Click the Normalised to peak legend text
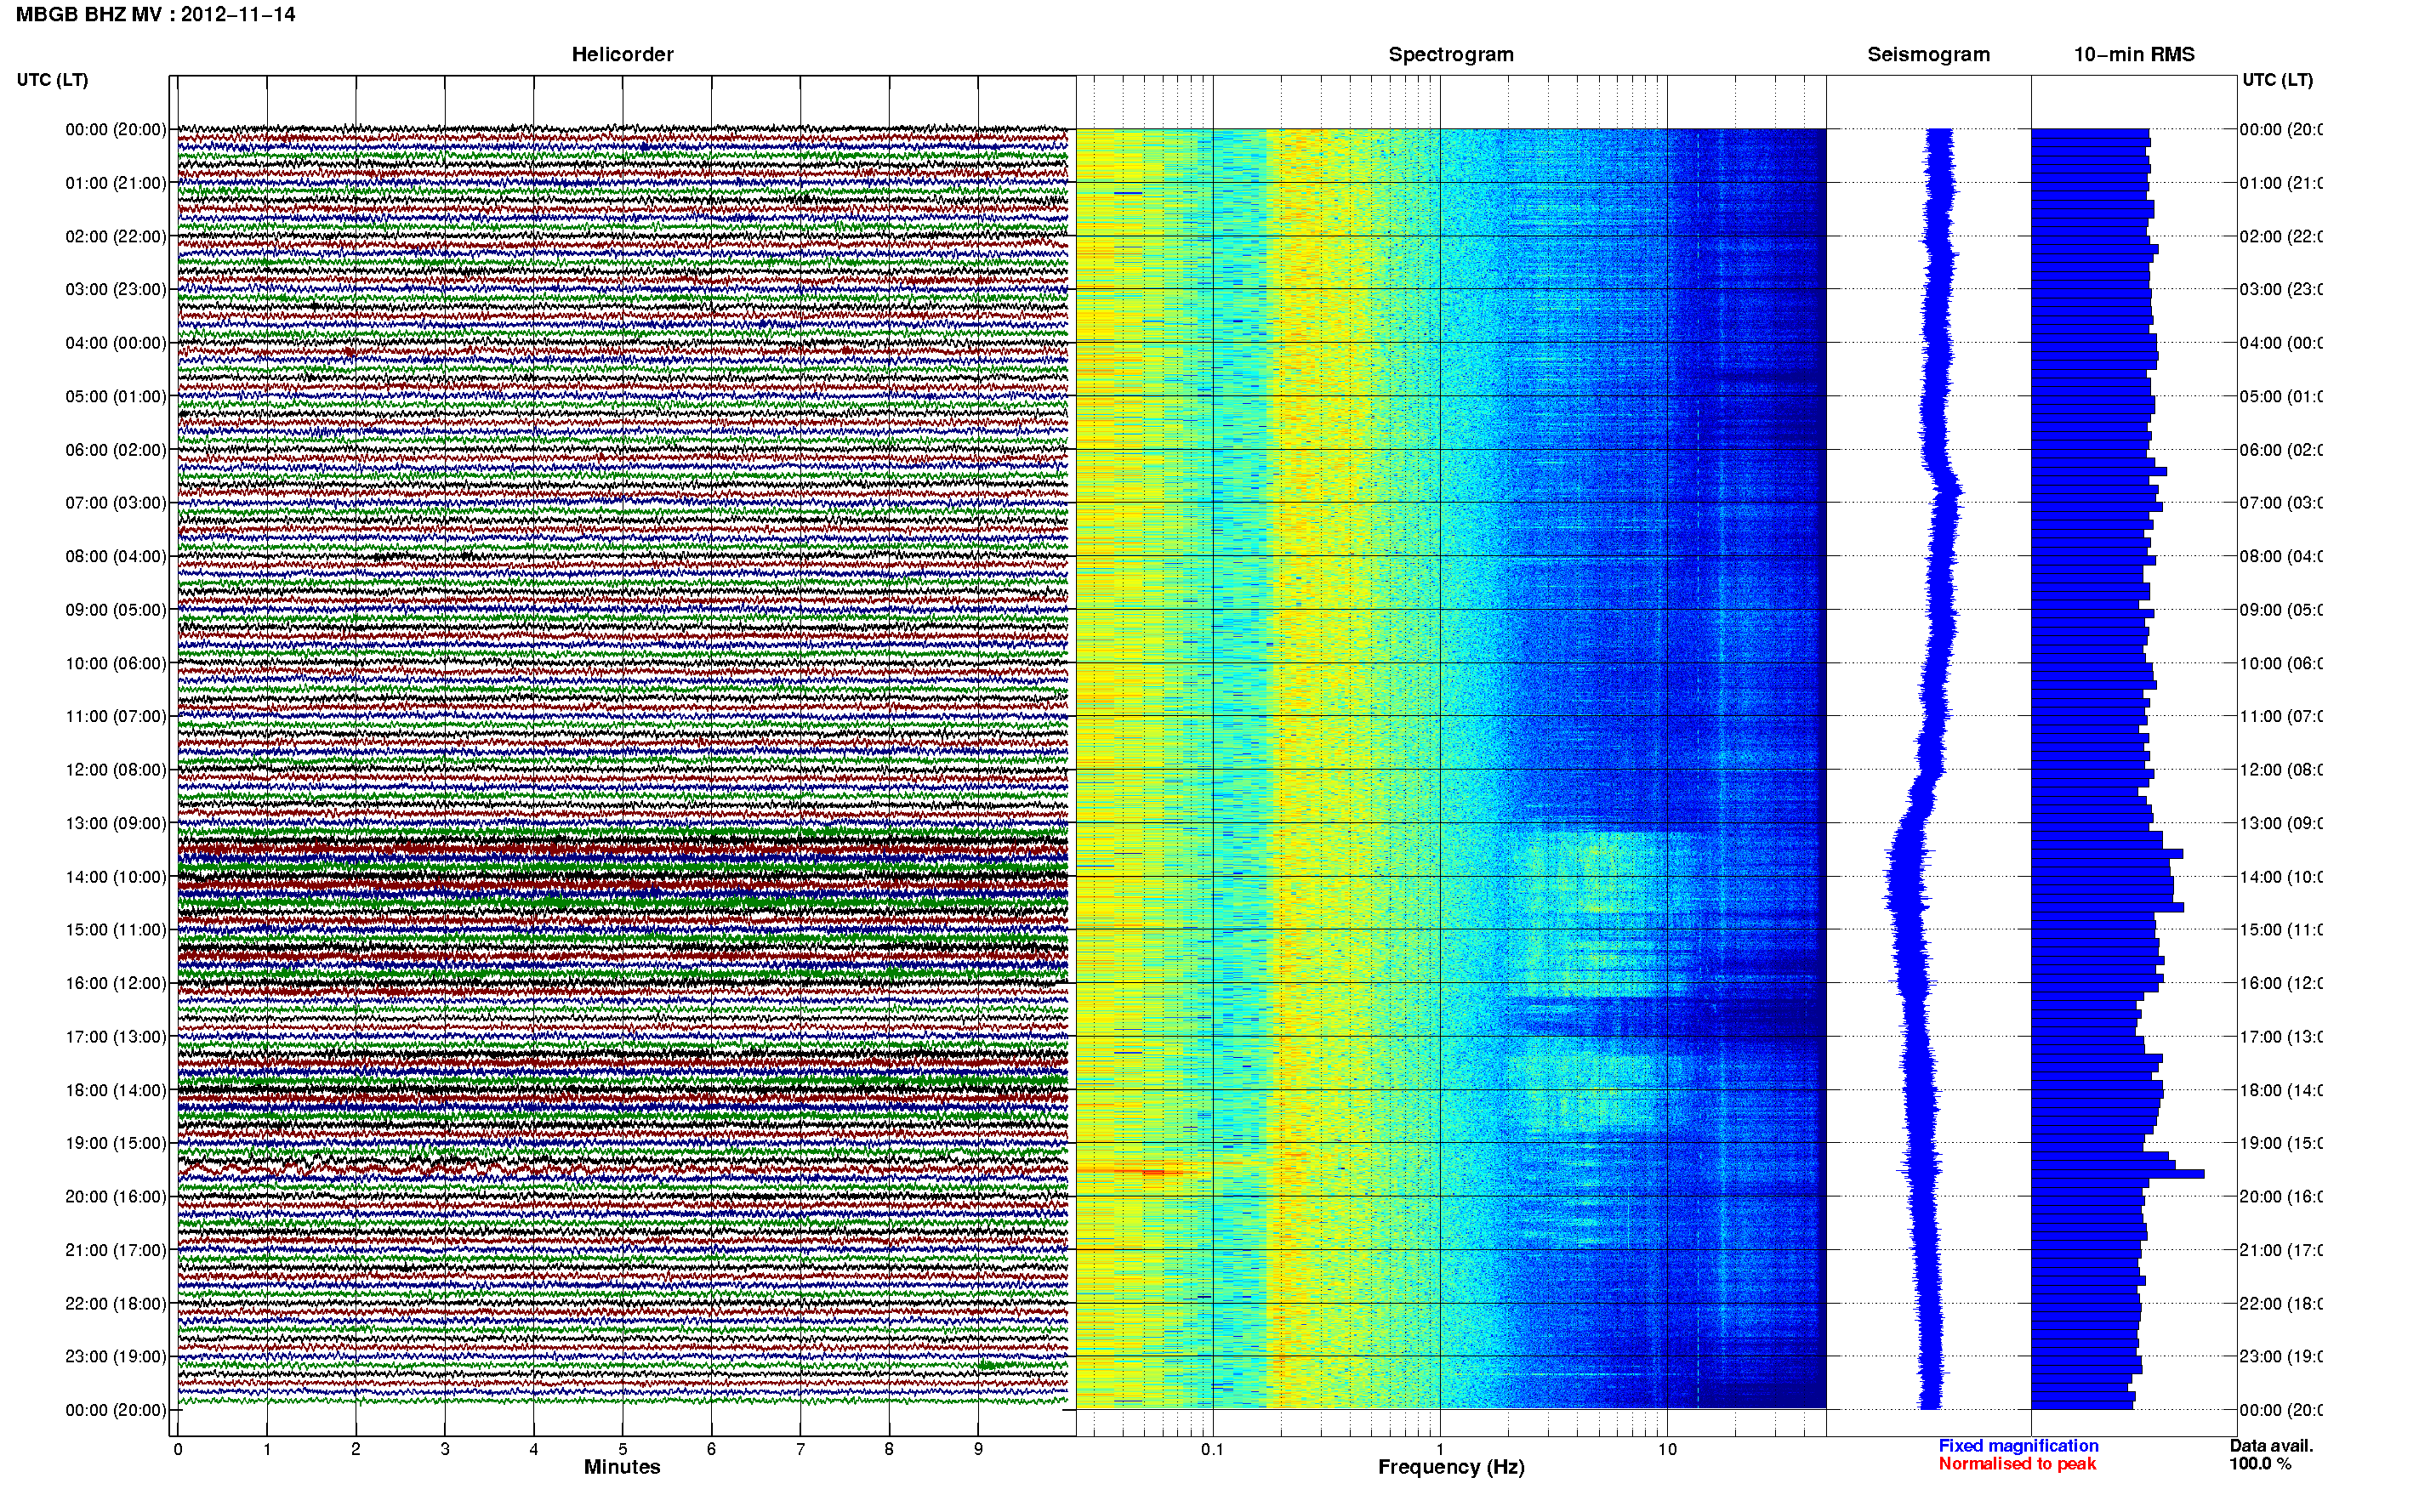Image resolution: width=2419 pixels, height=1512 pixels. 2017,1464
